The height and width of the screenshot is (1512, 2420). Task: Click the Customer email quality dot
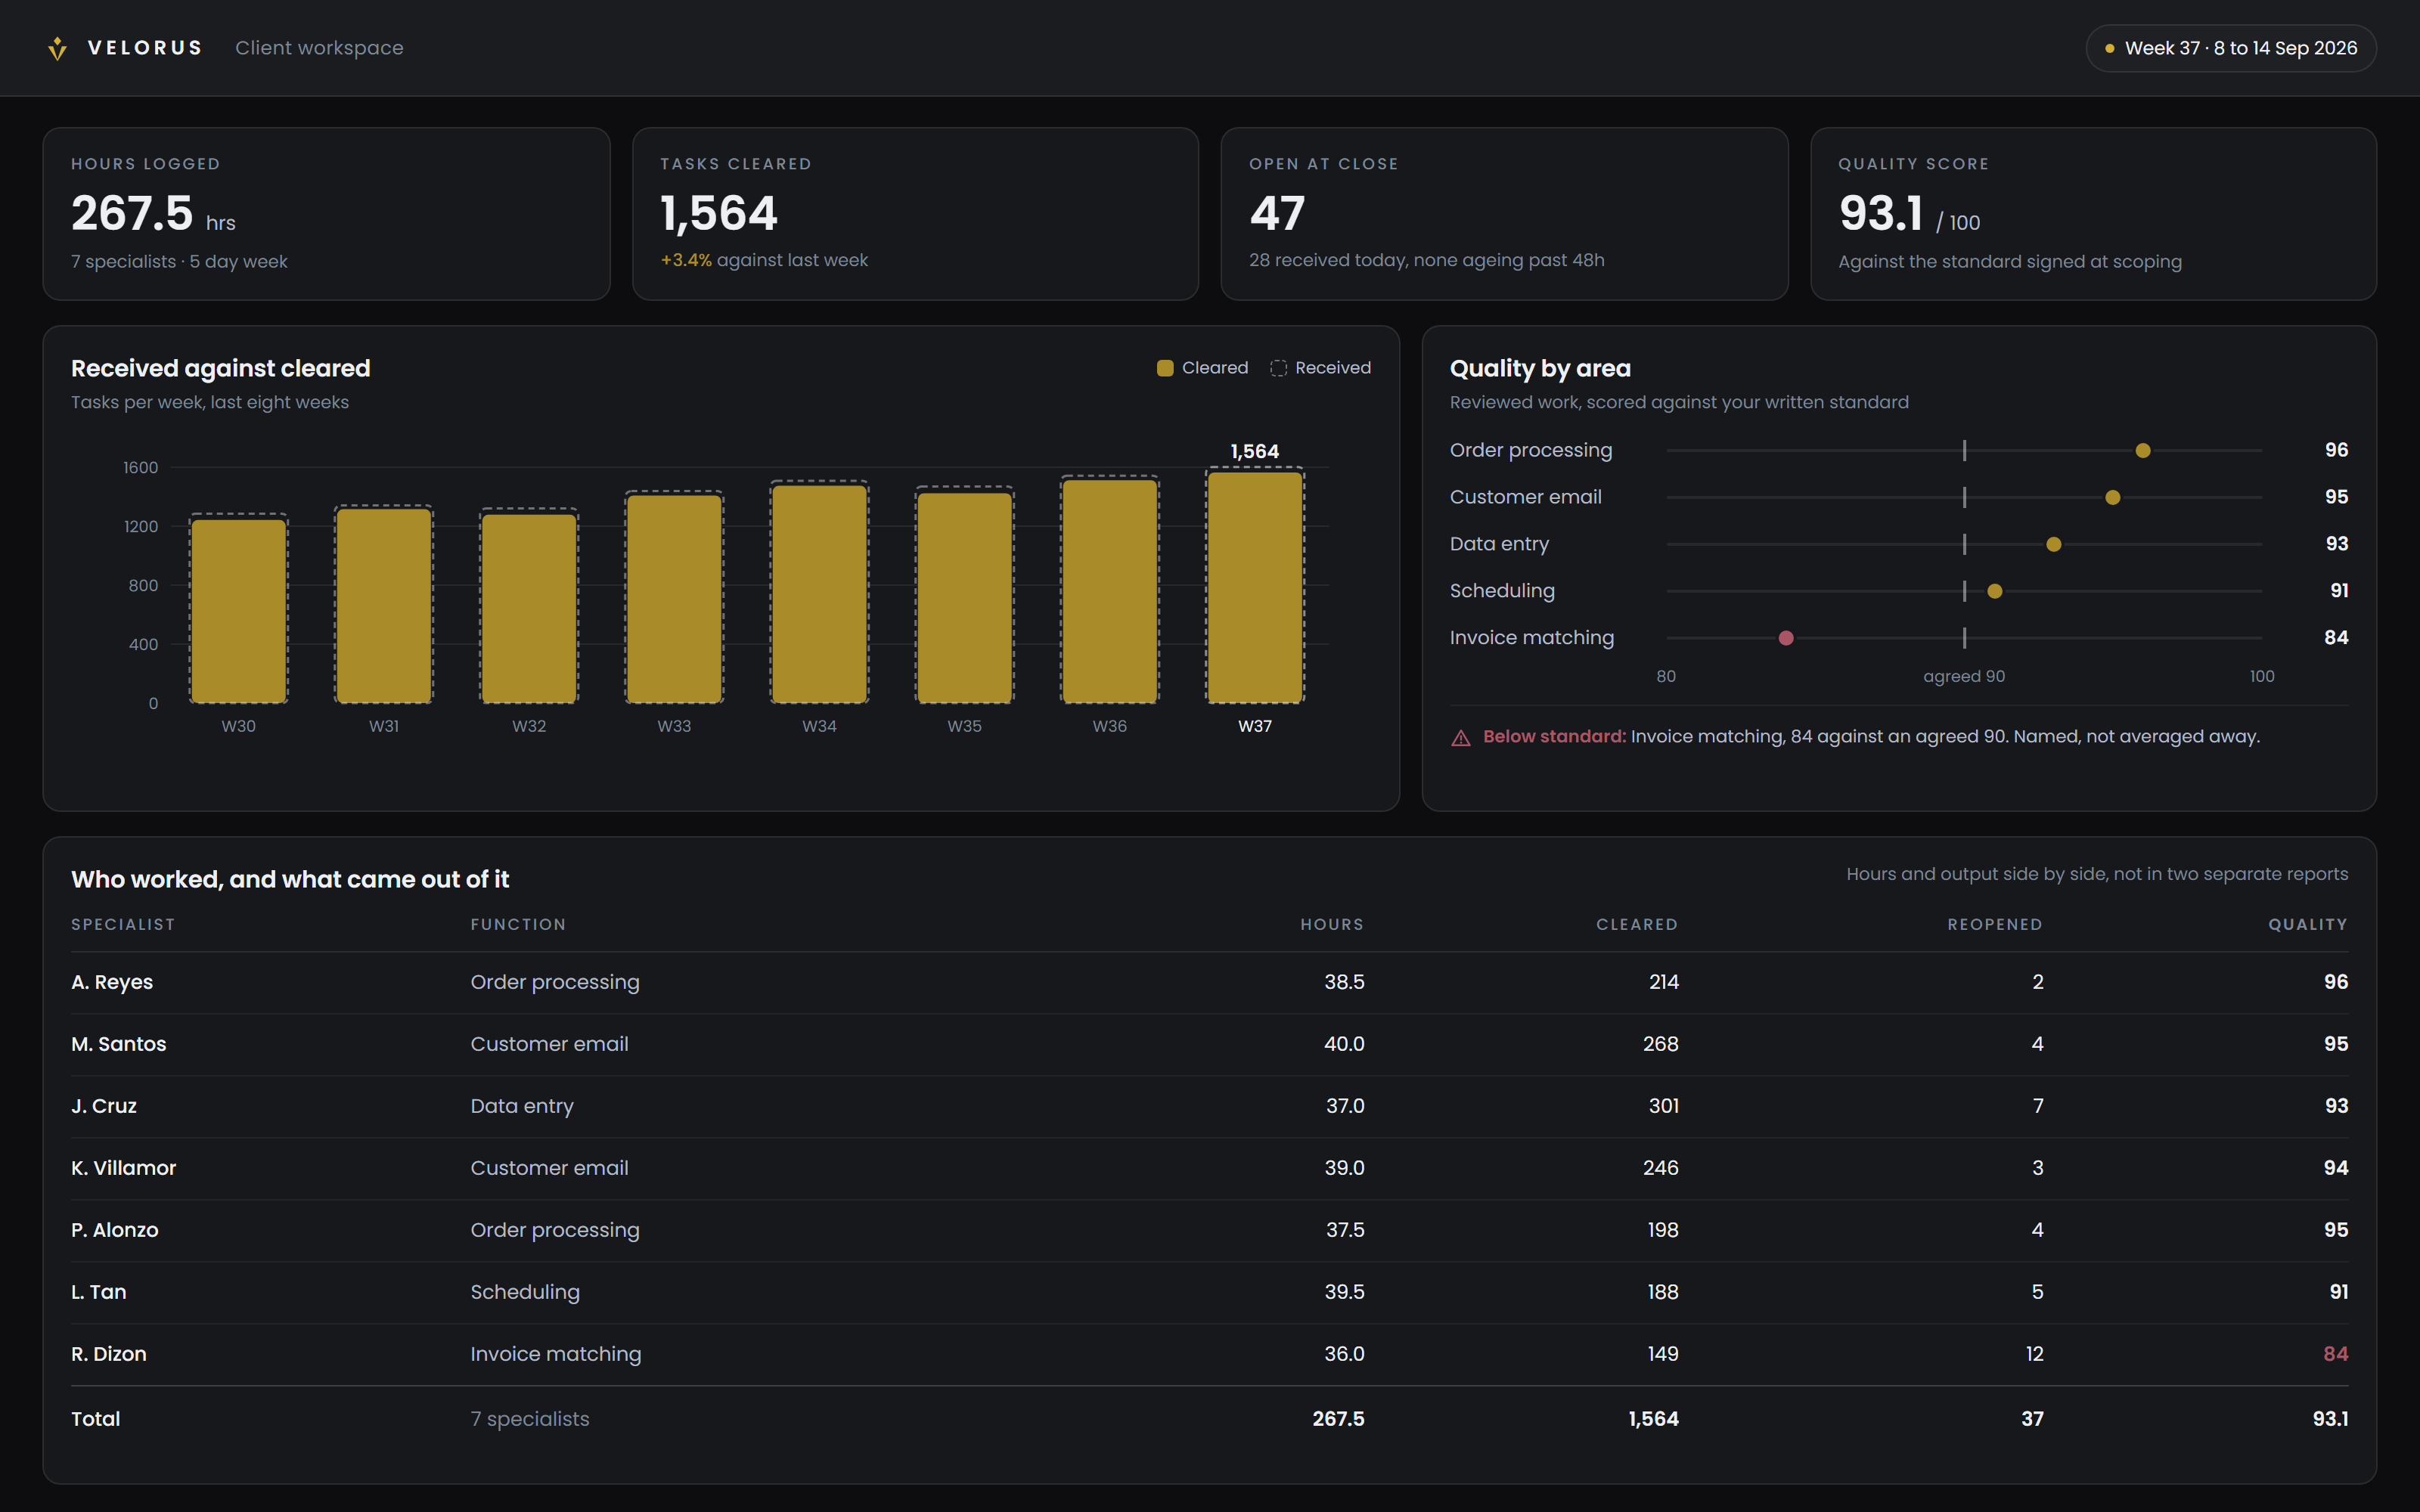coord(2112,498)
